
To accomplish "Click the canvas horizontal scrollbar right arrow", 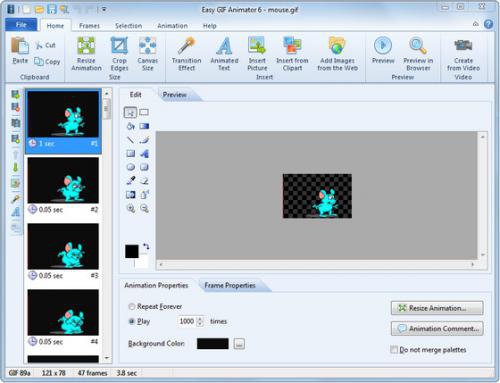I will coord(472,264).
